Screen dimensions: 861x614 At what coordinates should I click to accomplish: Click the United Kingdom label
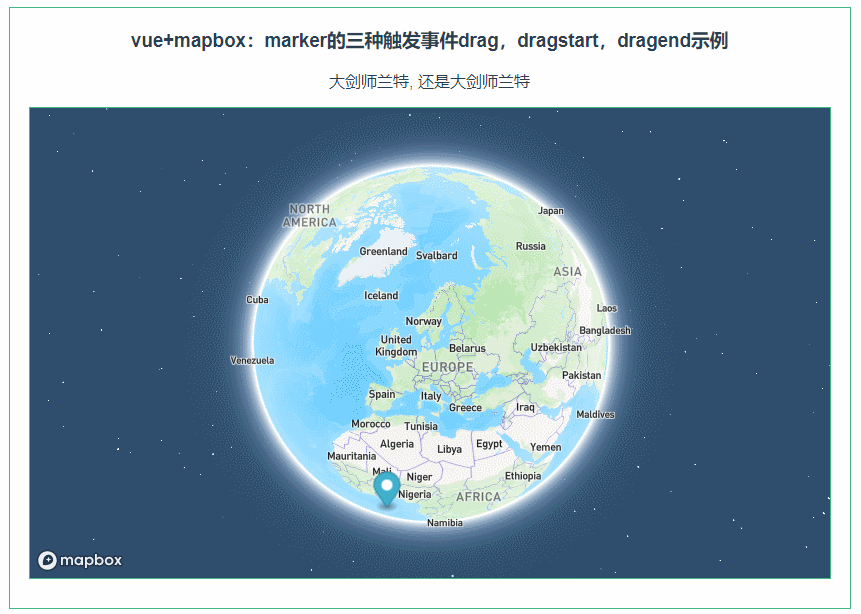[x=396, y=346]
